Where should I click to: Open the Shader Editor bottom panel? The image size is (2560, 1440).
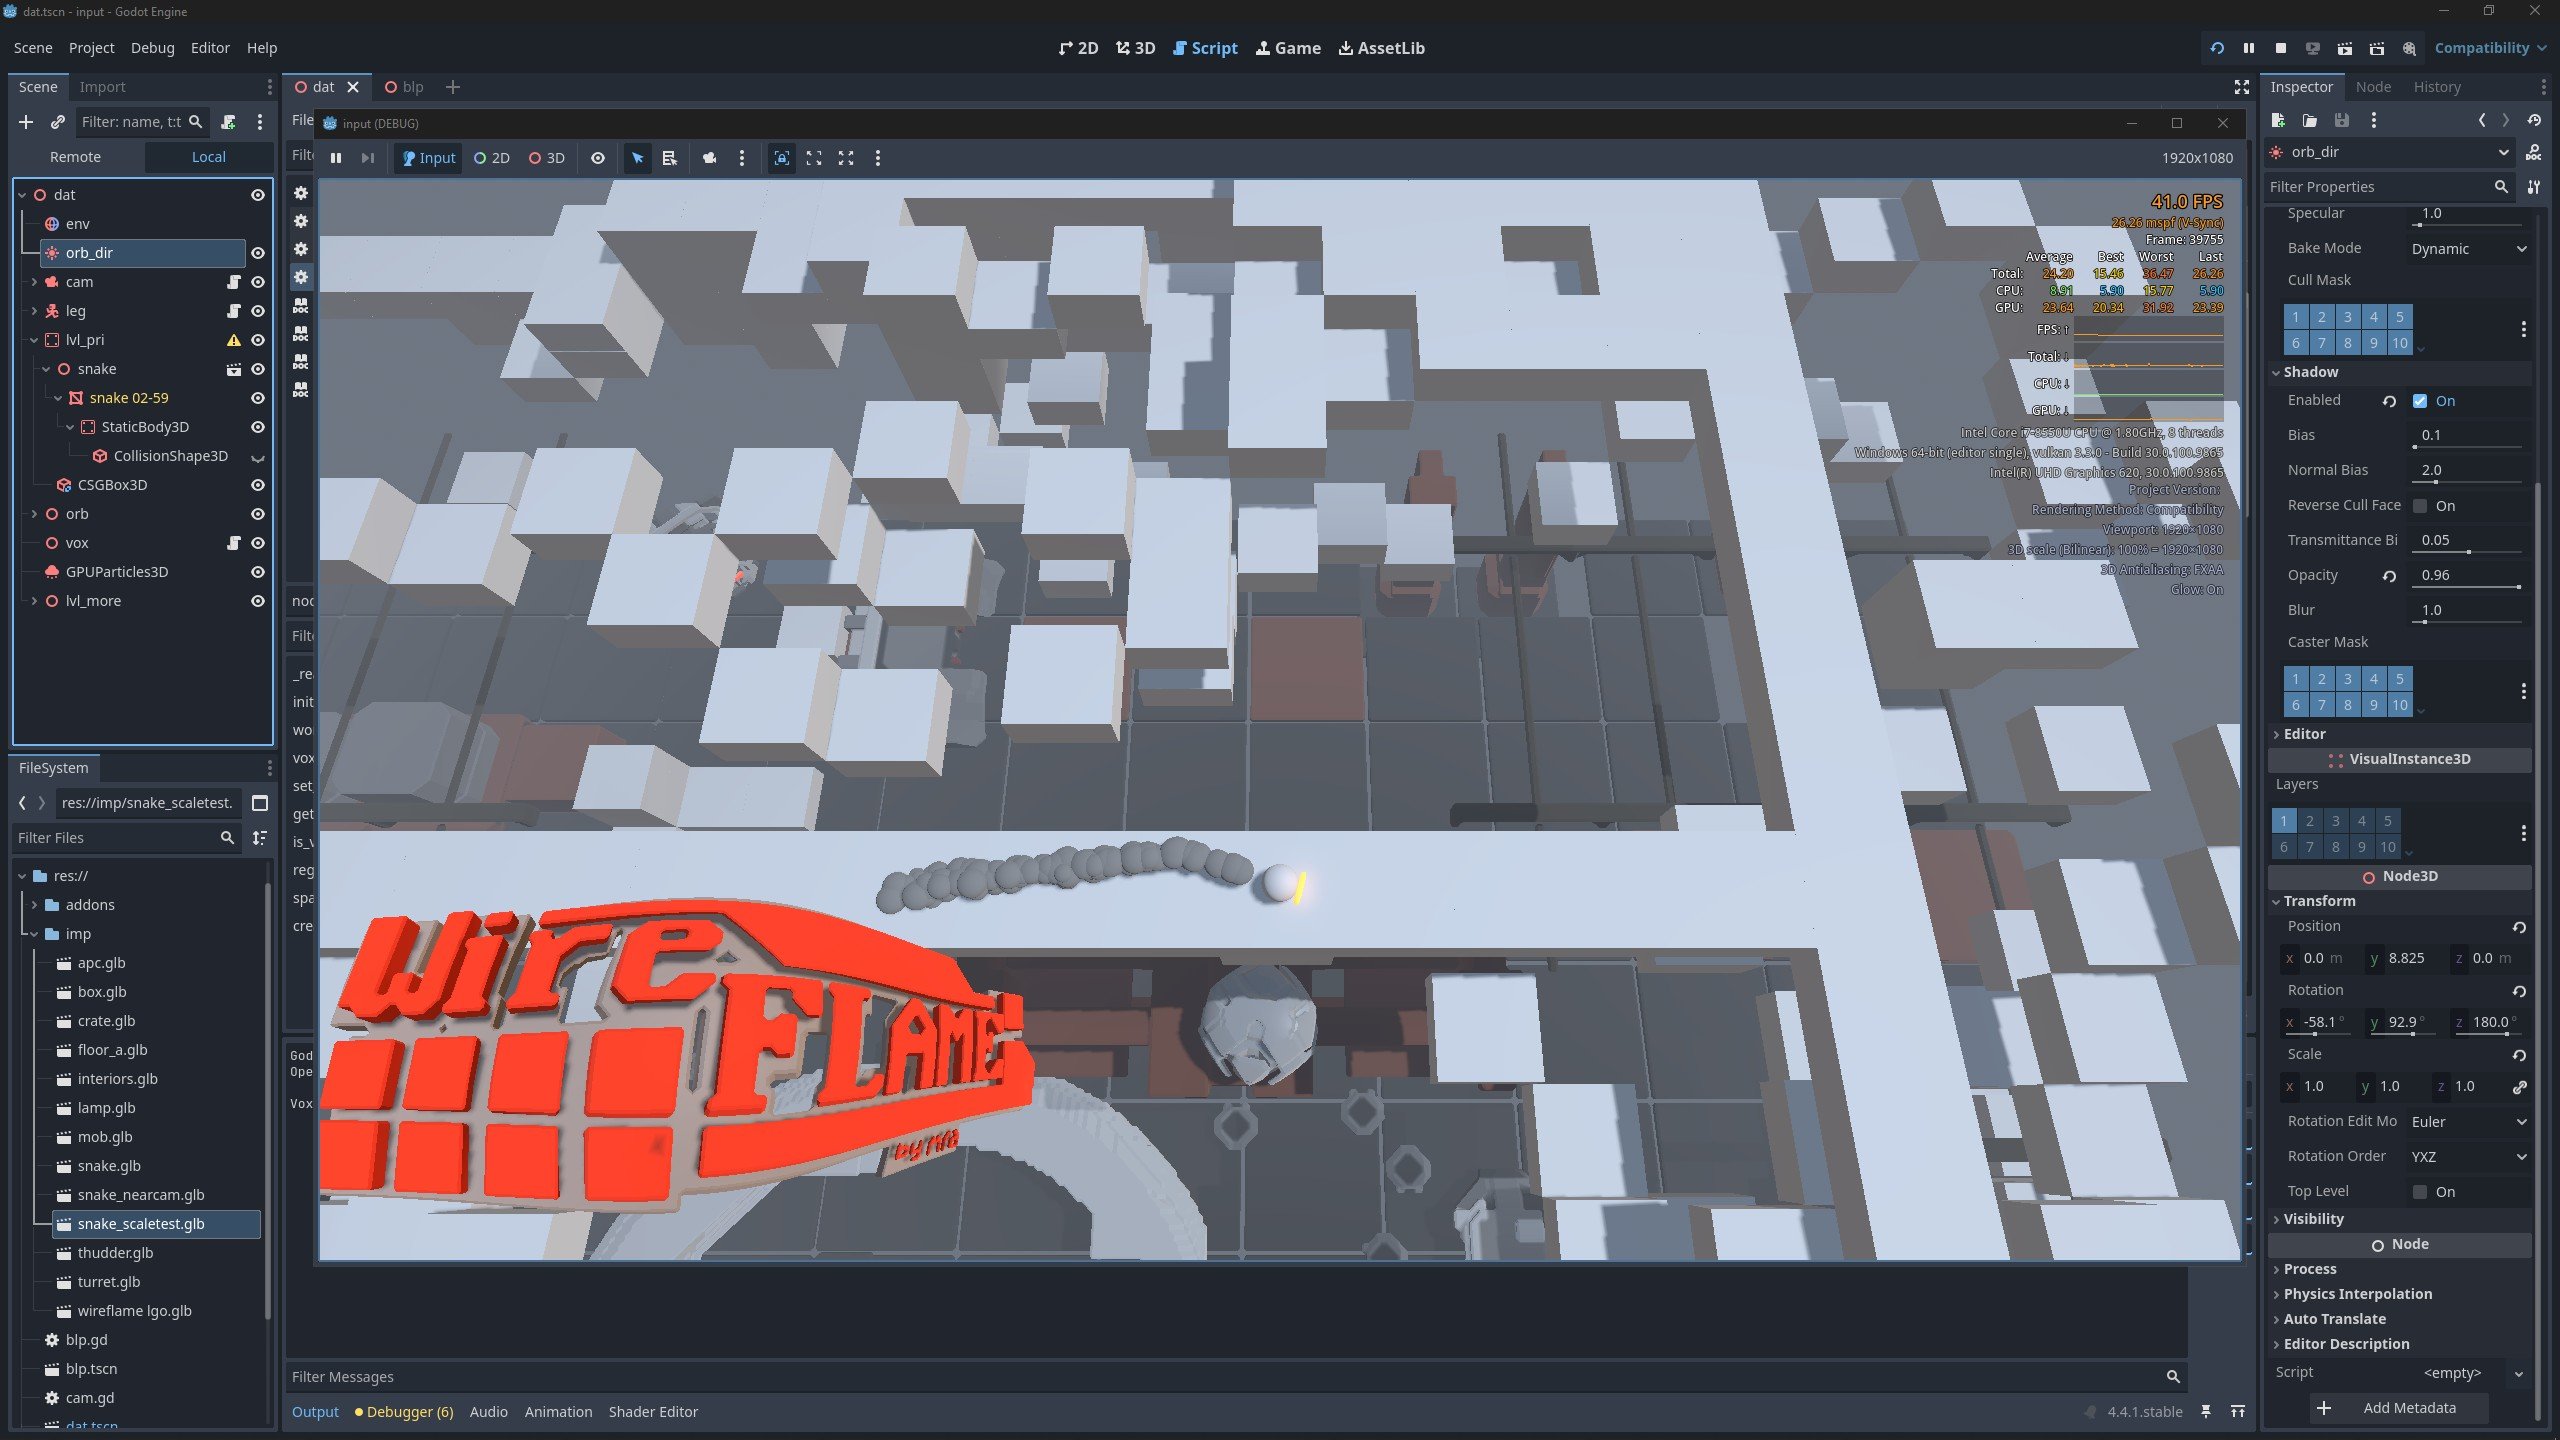(653, 1412)
